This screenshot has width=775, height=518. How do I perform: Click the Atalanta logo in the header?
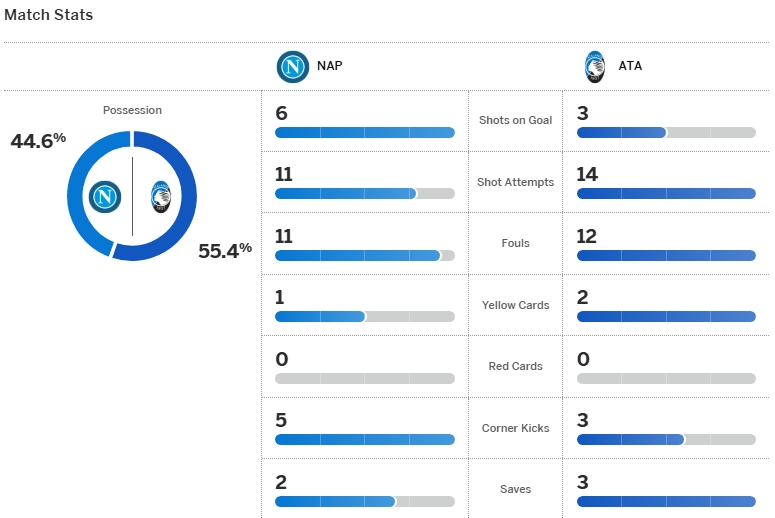(595, 67)
